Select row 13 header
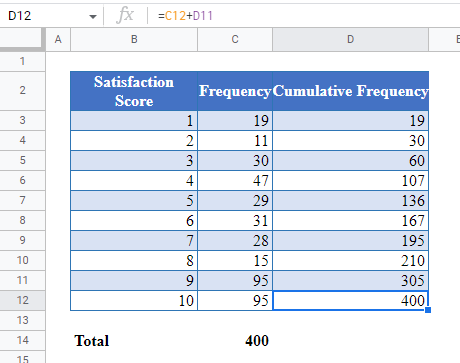 [22, 320]
